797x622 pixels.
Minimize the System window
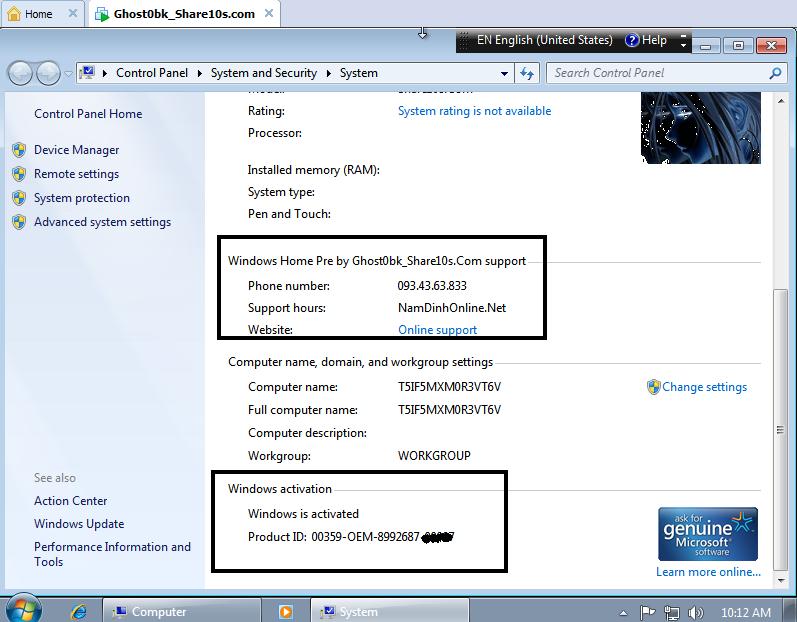[706, 46]
